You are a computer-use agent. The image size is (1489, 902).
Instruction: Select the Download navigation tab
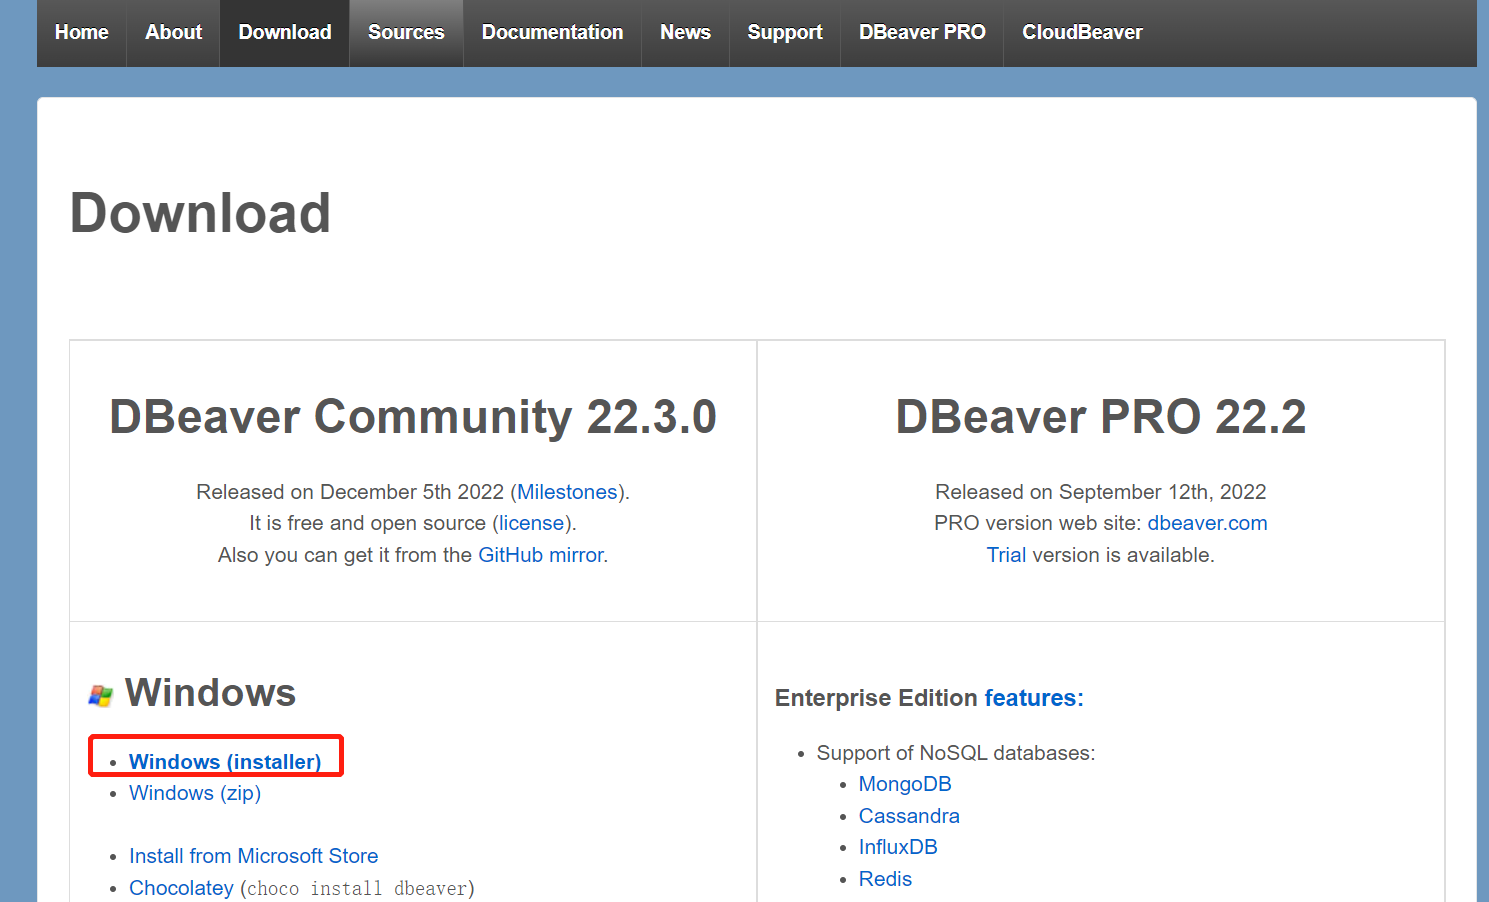[x=285, y=32]
